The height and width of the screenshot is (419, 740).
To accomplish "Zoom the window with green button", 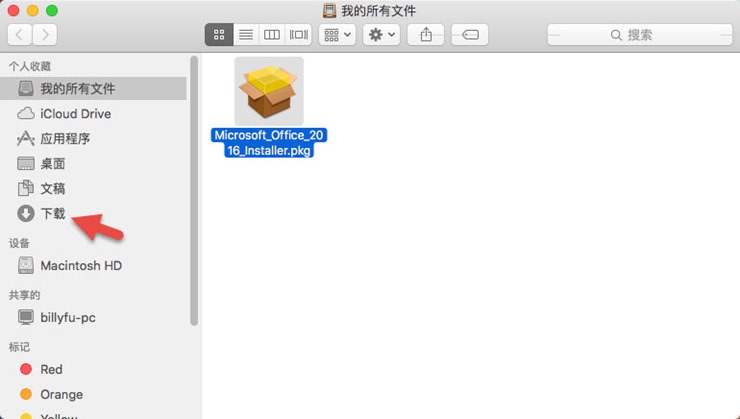I will pos(52,10).
